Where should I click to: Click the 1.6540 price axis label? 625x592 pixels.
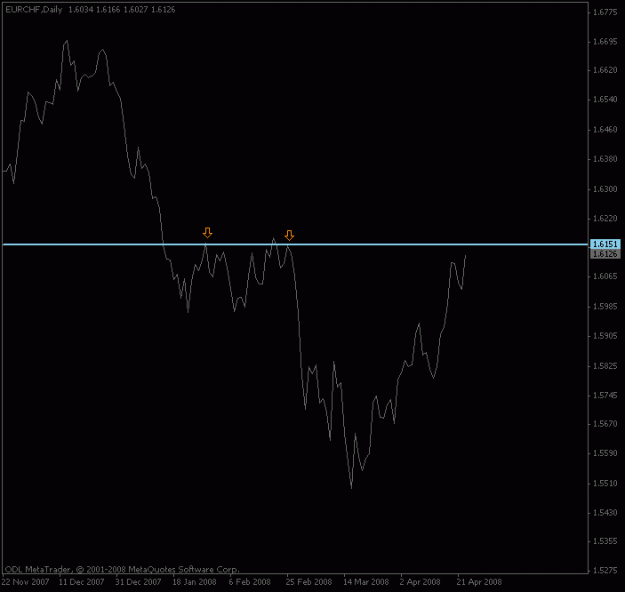tap(605, 99)
